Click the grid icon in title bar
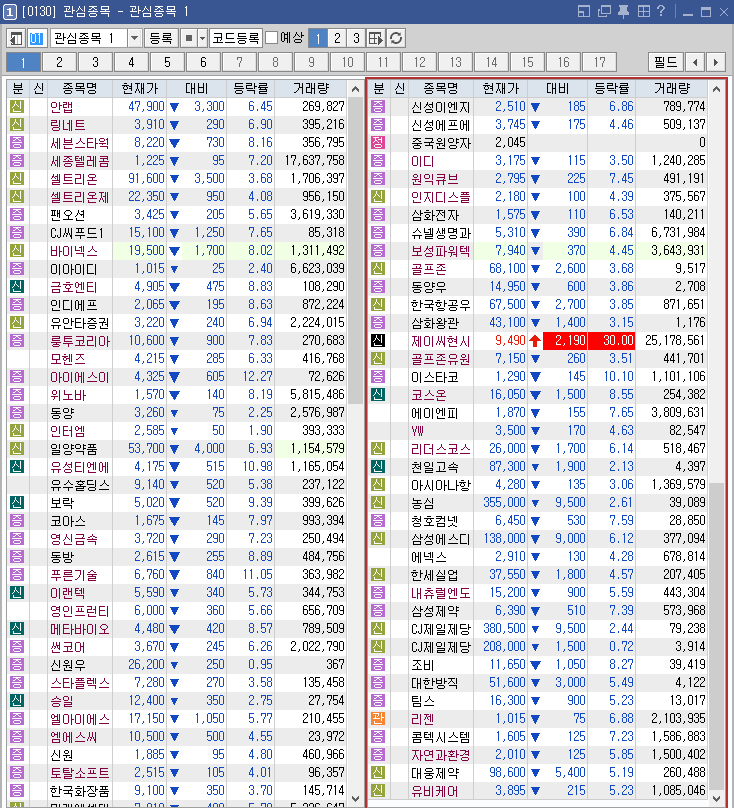Image resolution: width=734 pixels, height=808 pixels. 644,11
